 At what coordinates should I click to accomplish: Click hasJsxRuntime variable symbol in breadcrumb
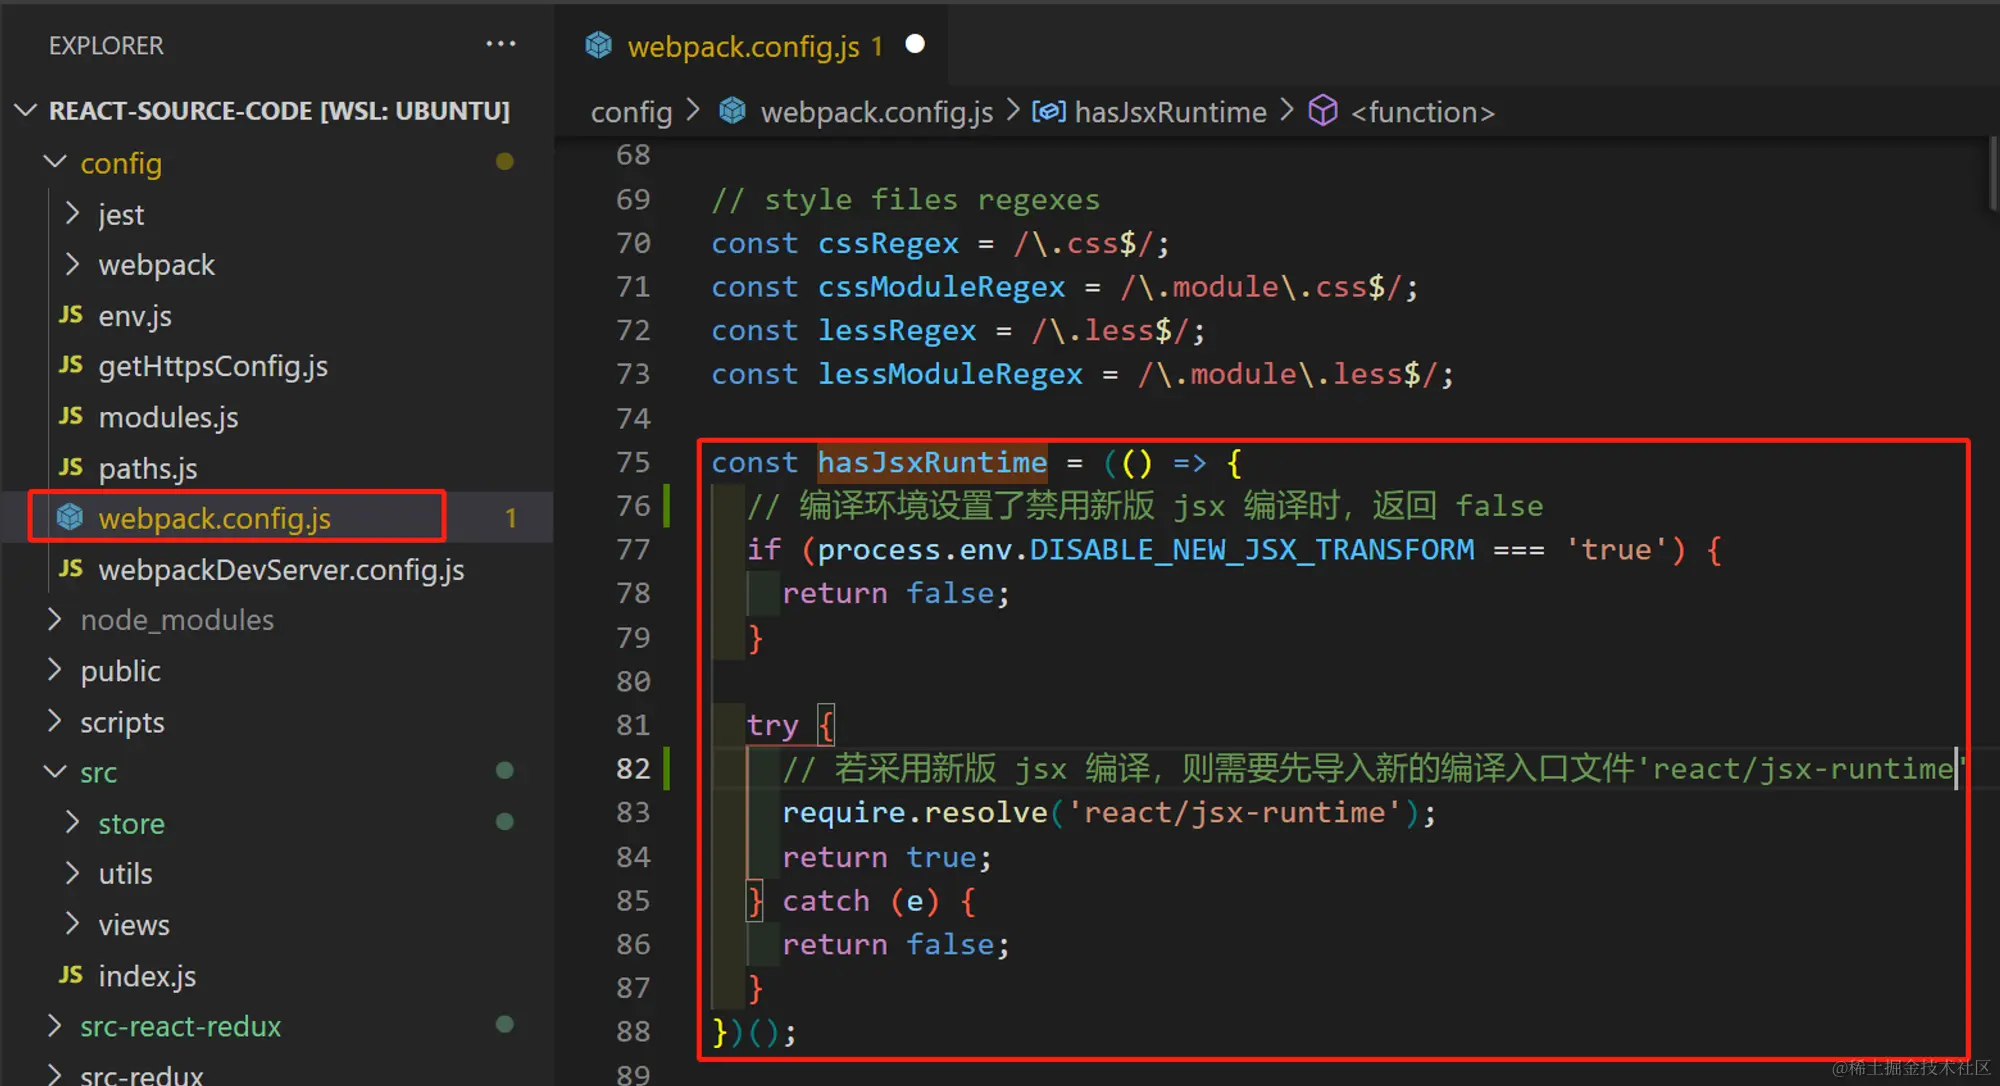pyautogui.click(x=1049, y=111)
